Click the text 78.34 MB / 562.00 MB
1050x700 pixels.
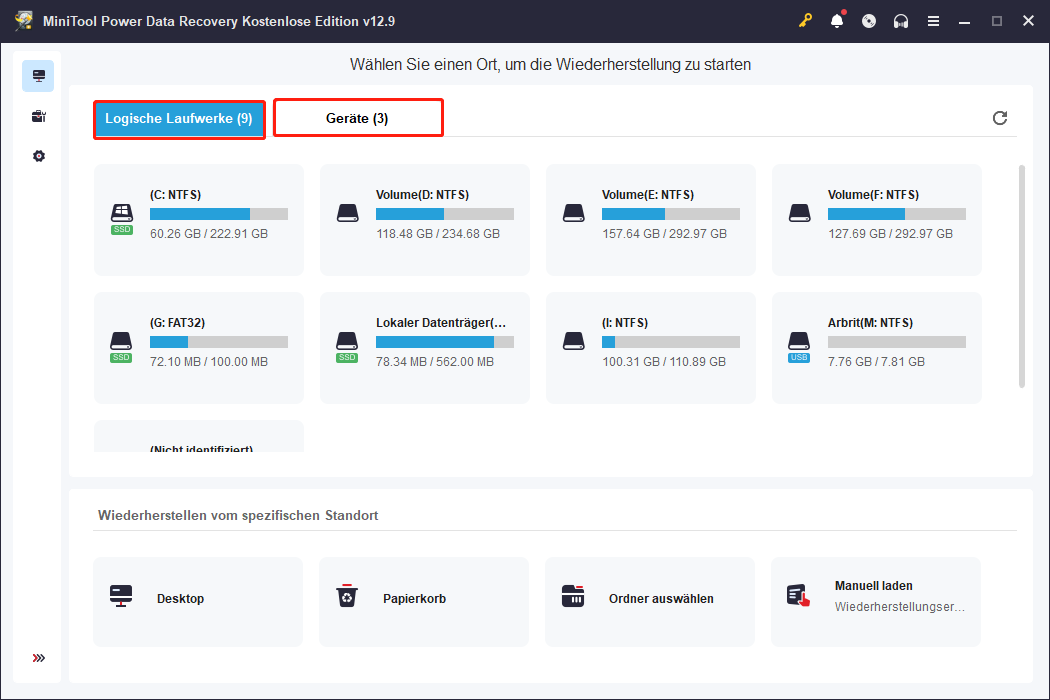(x=435, y=362)
